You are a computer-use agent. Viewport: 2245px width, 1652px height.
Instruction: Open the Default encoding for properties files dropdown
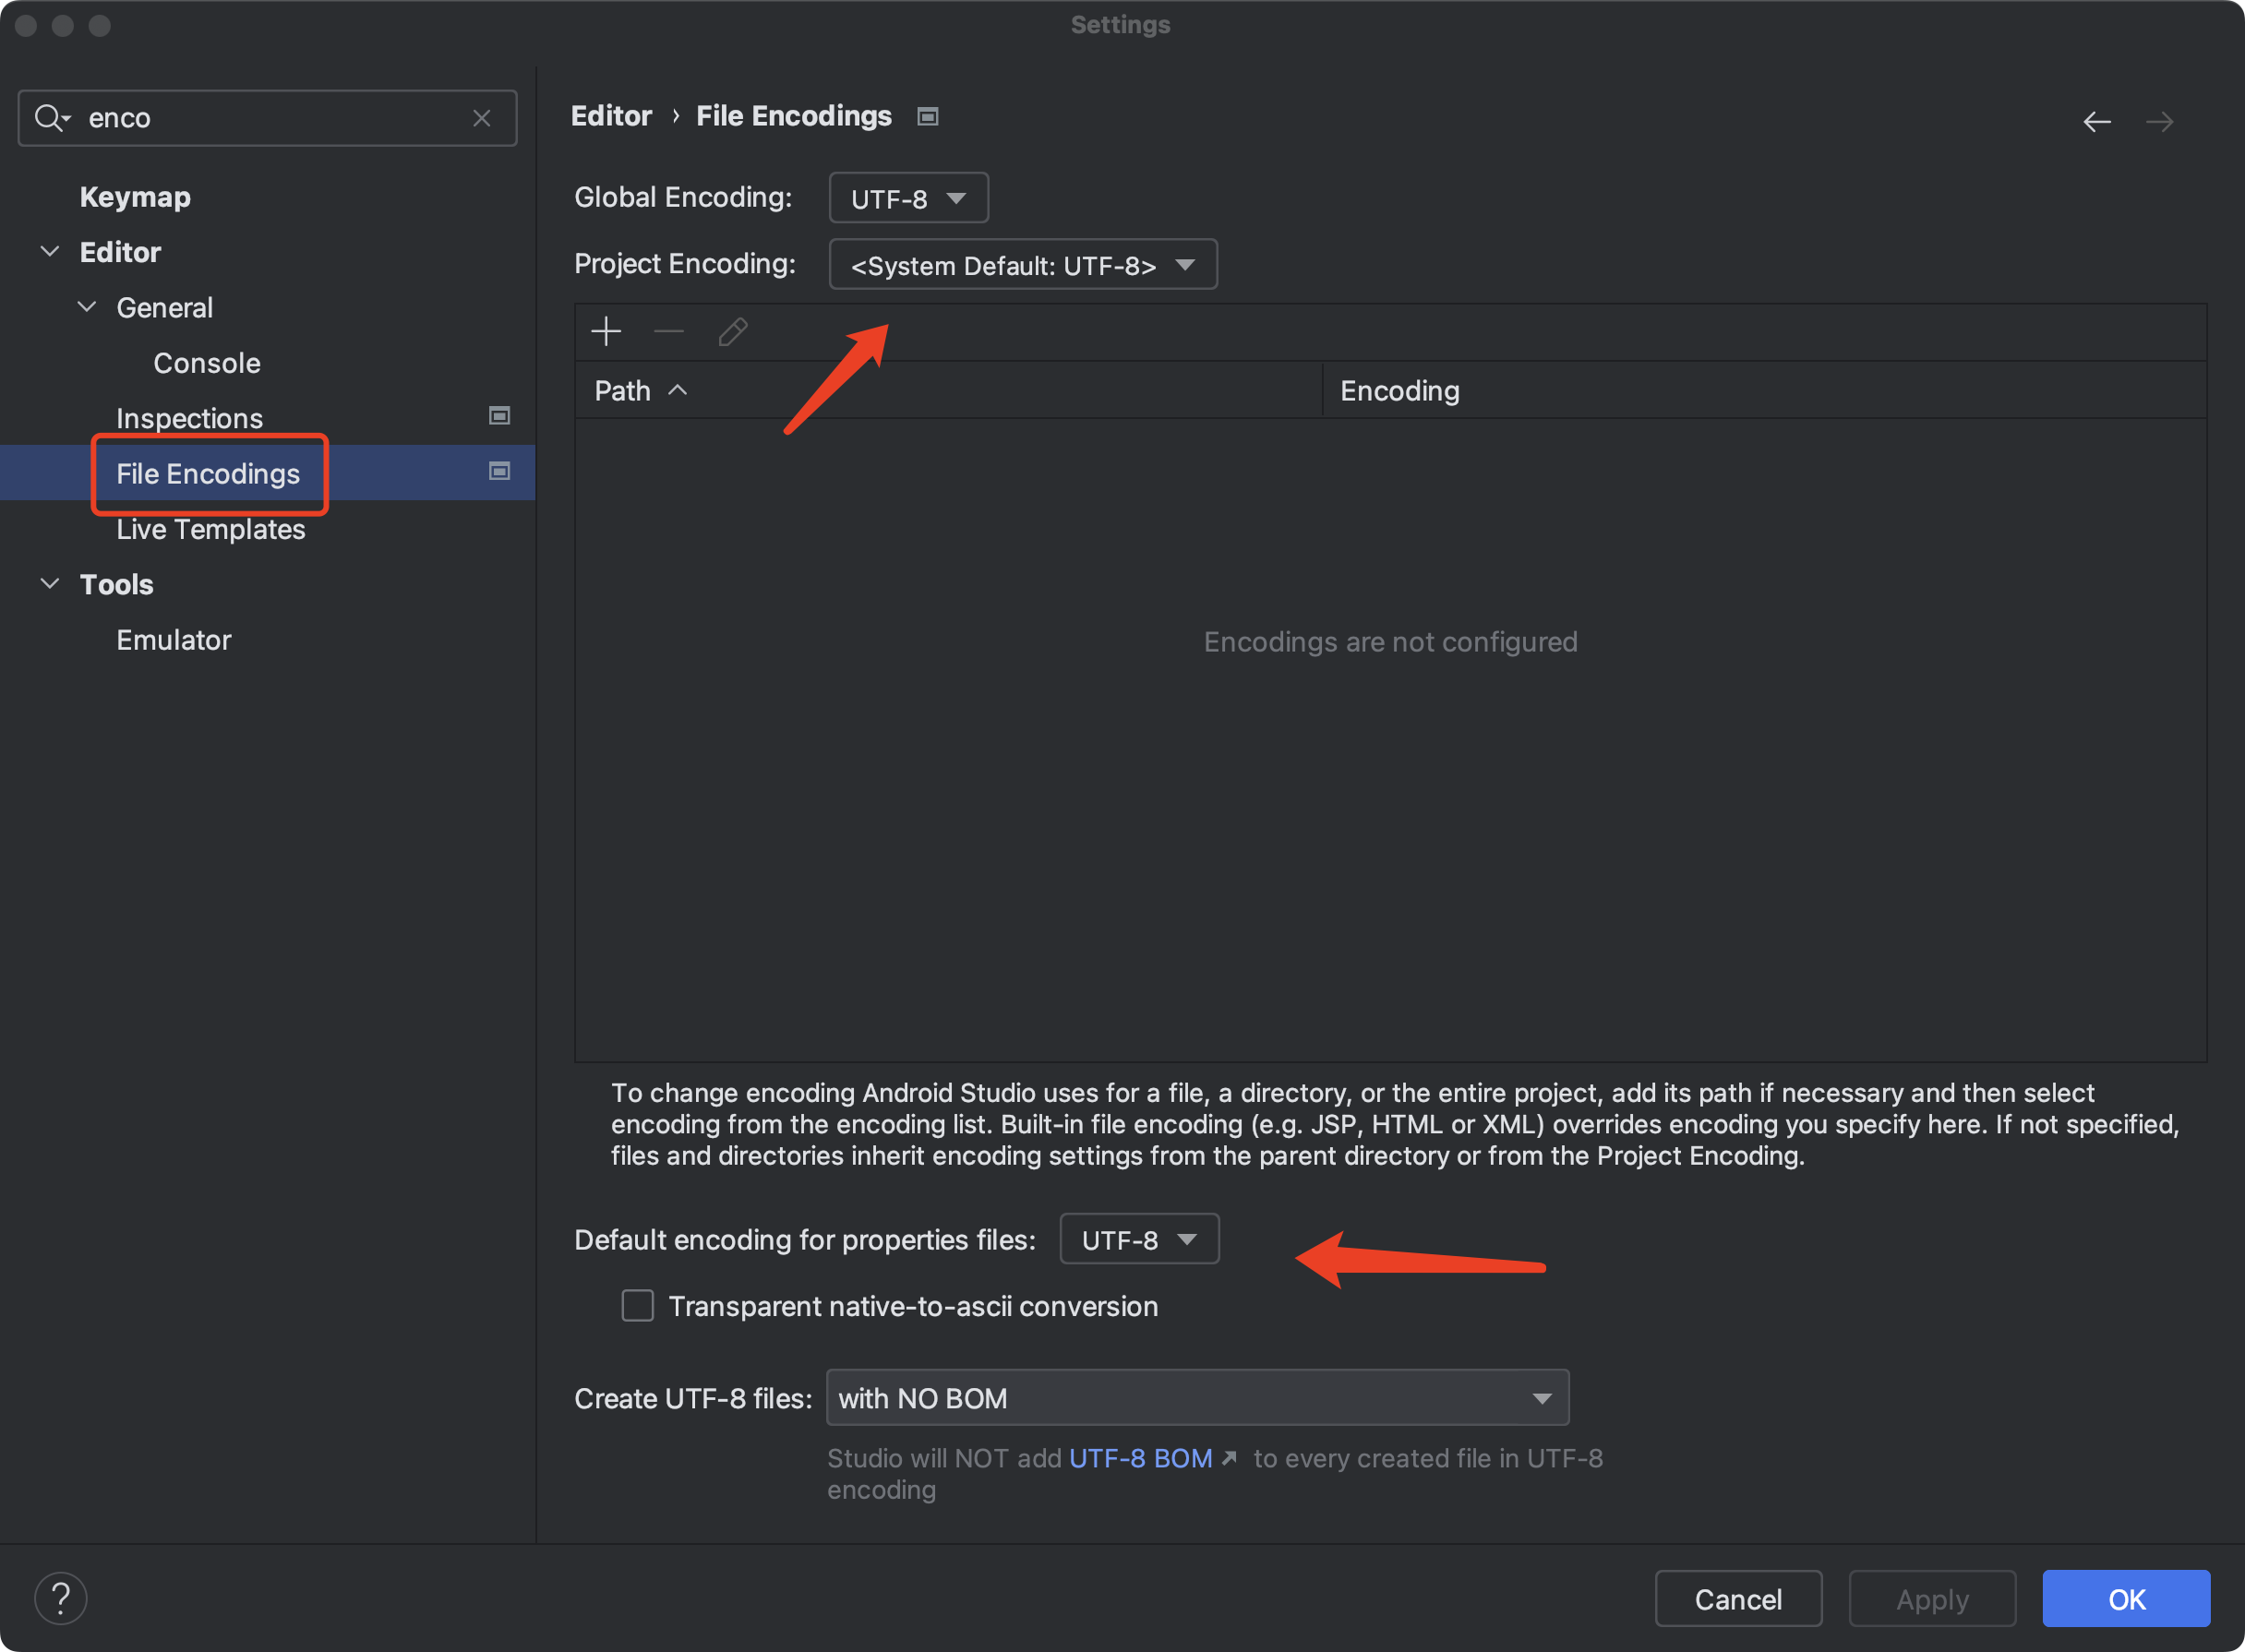click(x=1135, y=1239)
